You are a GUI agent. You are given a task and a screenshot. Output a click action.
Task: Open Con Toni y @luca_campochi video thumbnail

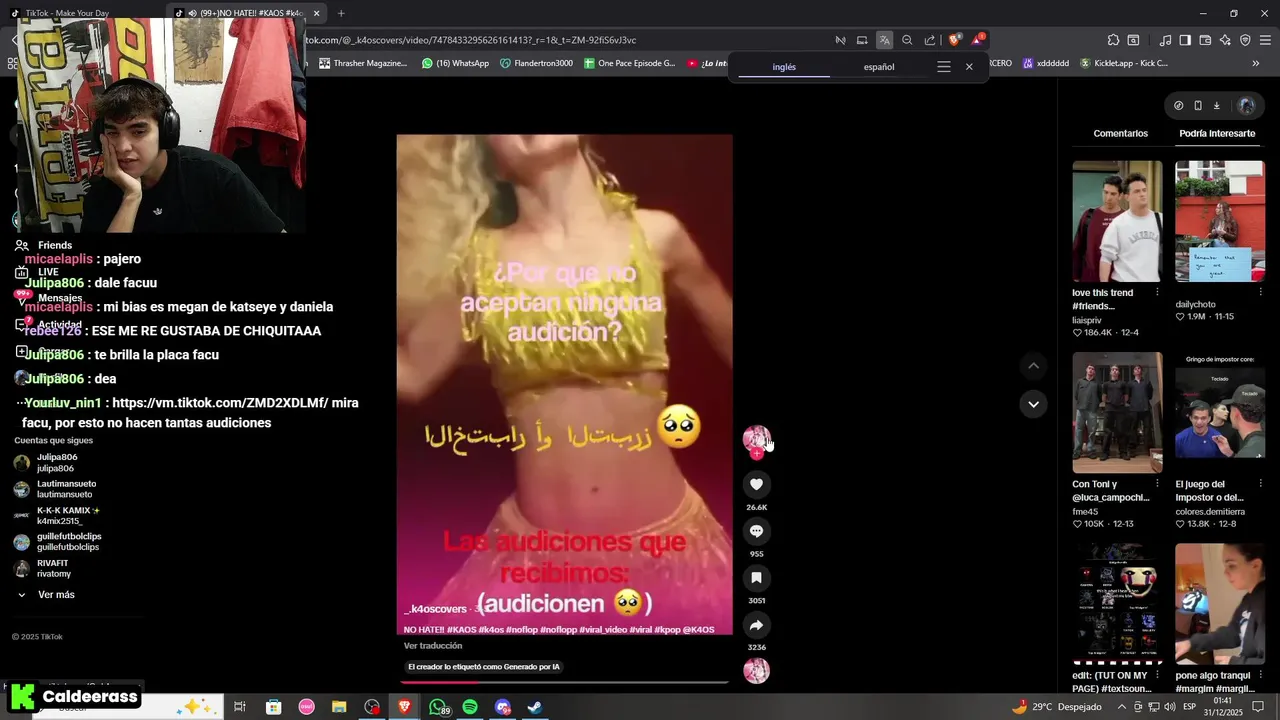tap(1117, 412)
